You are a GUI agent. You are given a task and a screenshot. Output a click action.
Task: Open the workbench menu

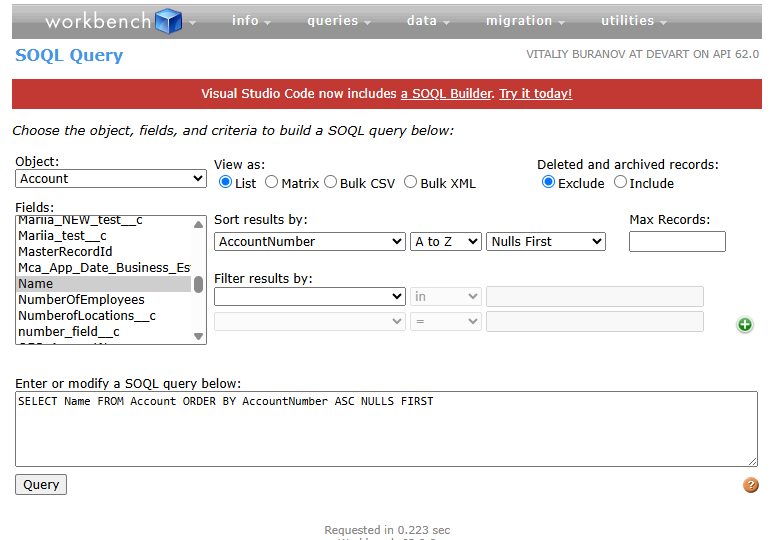[x=120, y=21]
